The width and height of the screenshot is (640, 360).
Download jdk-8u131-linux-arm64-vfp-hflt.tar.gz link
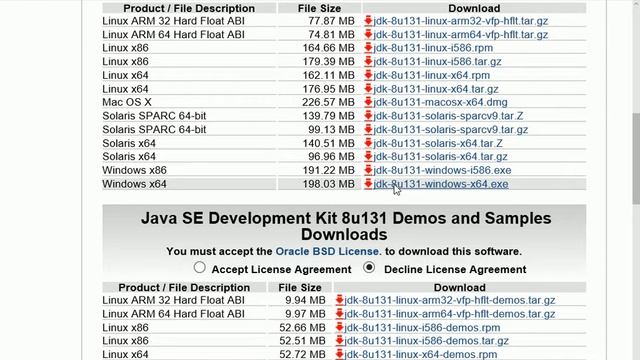coord(460,35)
